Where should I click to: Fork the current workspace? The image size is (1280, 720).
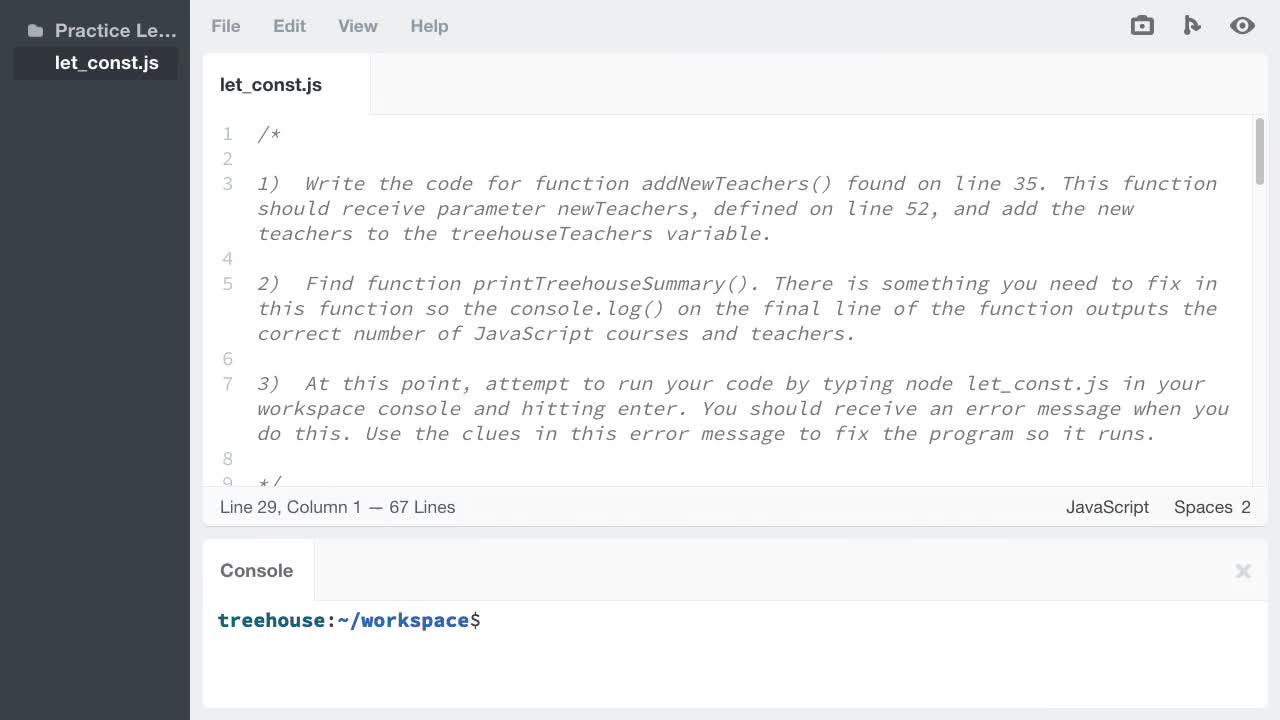click(x=1192, y=25)
